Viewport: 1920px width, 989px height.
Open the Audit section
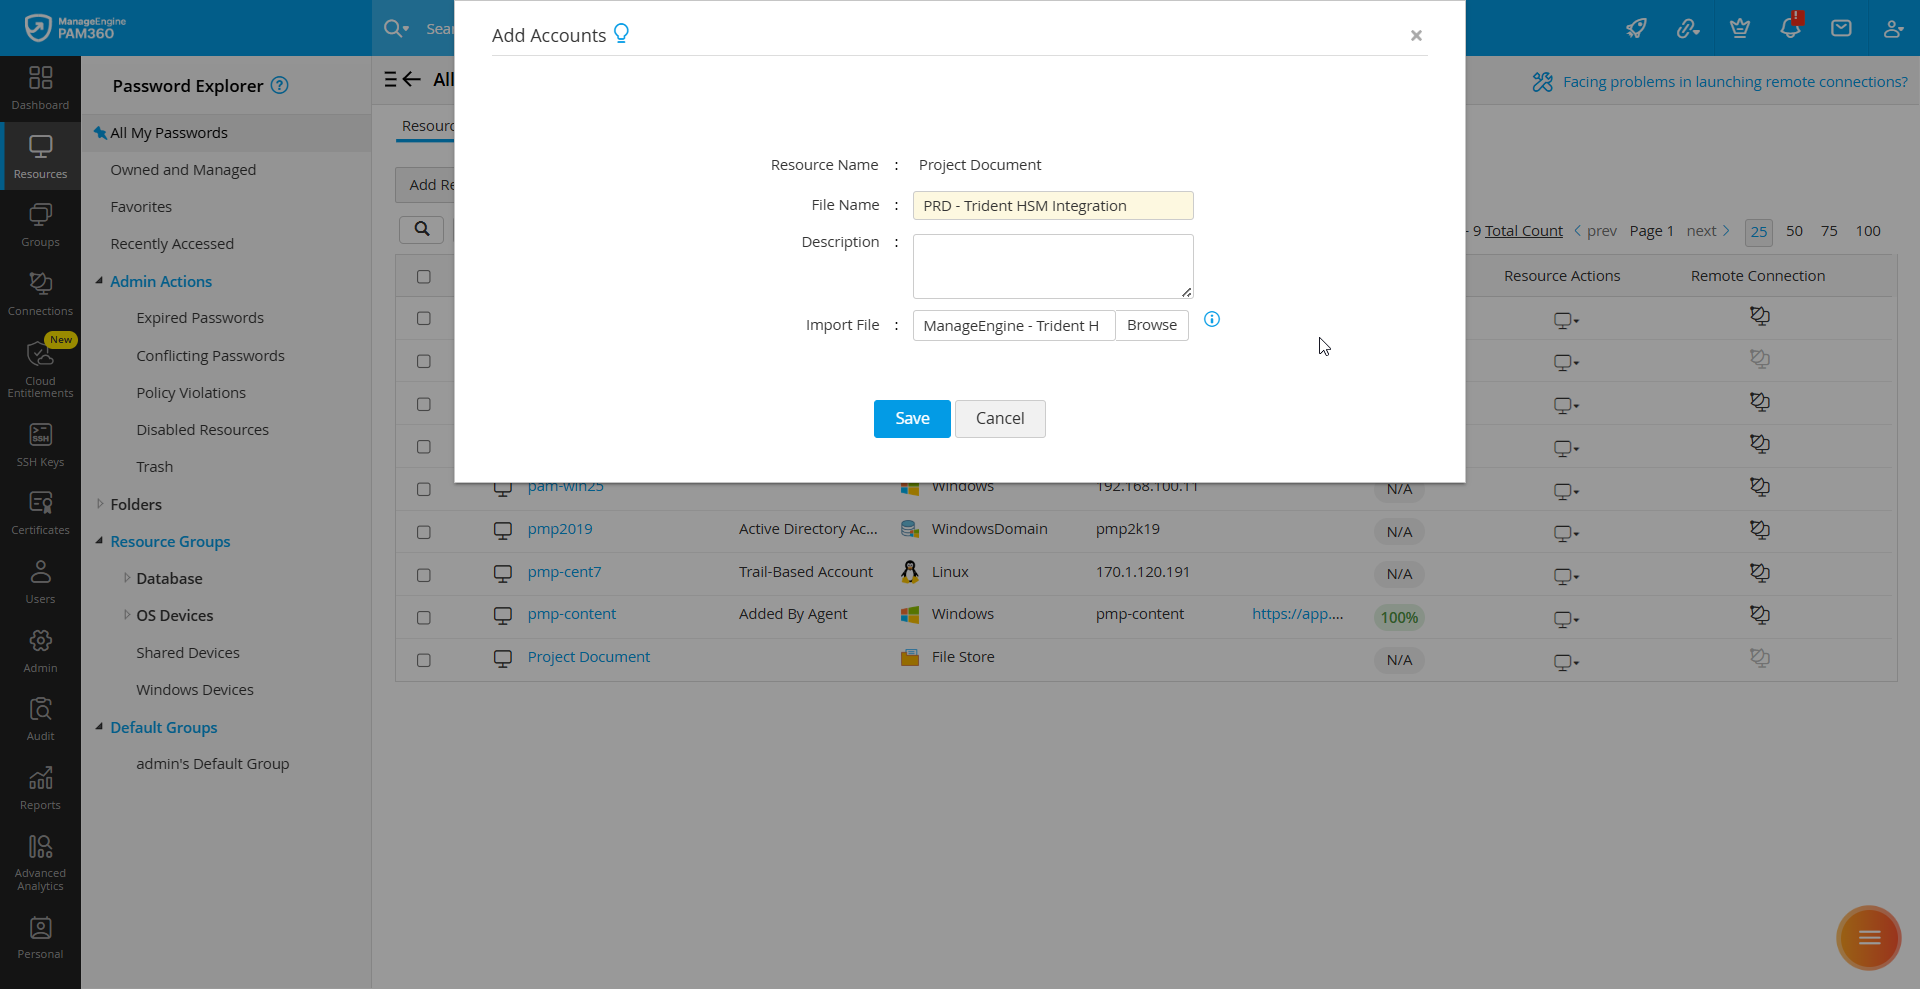point(40,716)
